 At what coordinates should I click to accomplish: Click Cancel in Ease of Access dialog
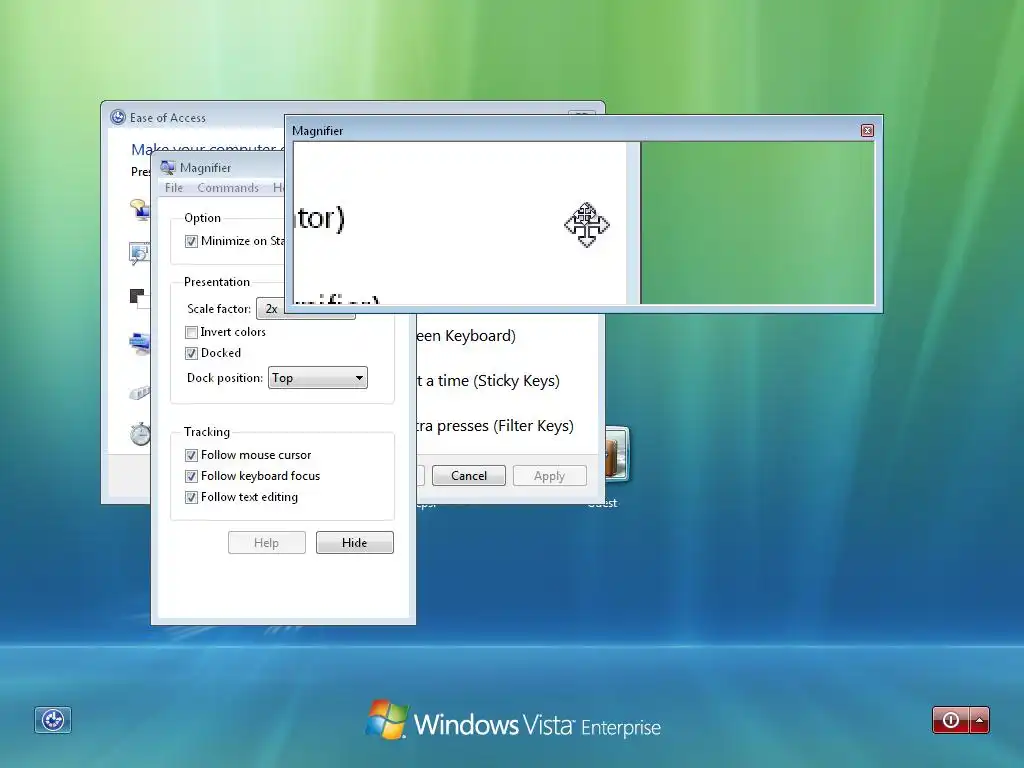click(x=469, y=475)
